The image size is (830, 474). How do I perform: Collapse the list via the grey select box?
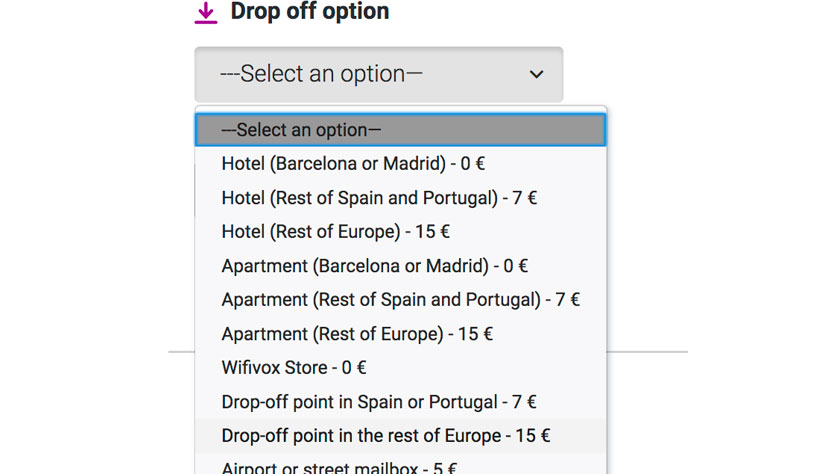click(378, 75)
